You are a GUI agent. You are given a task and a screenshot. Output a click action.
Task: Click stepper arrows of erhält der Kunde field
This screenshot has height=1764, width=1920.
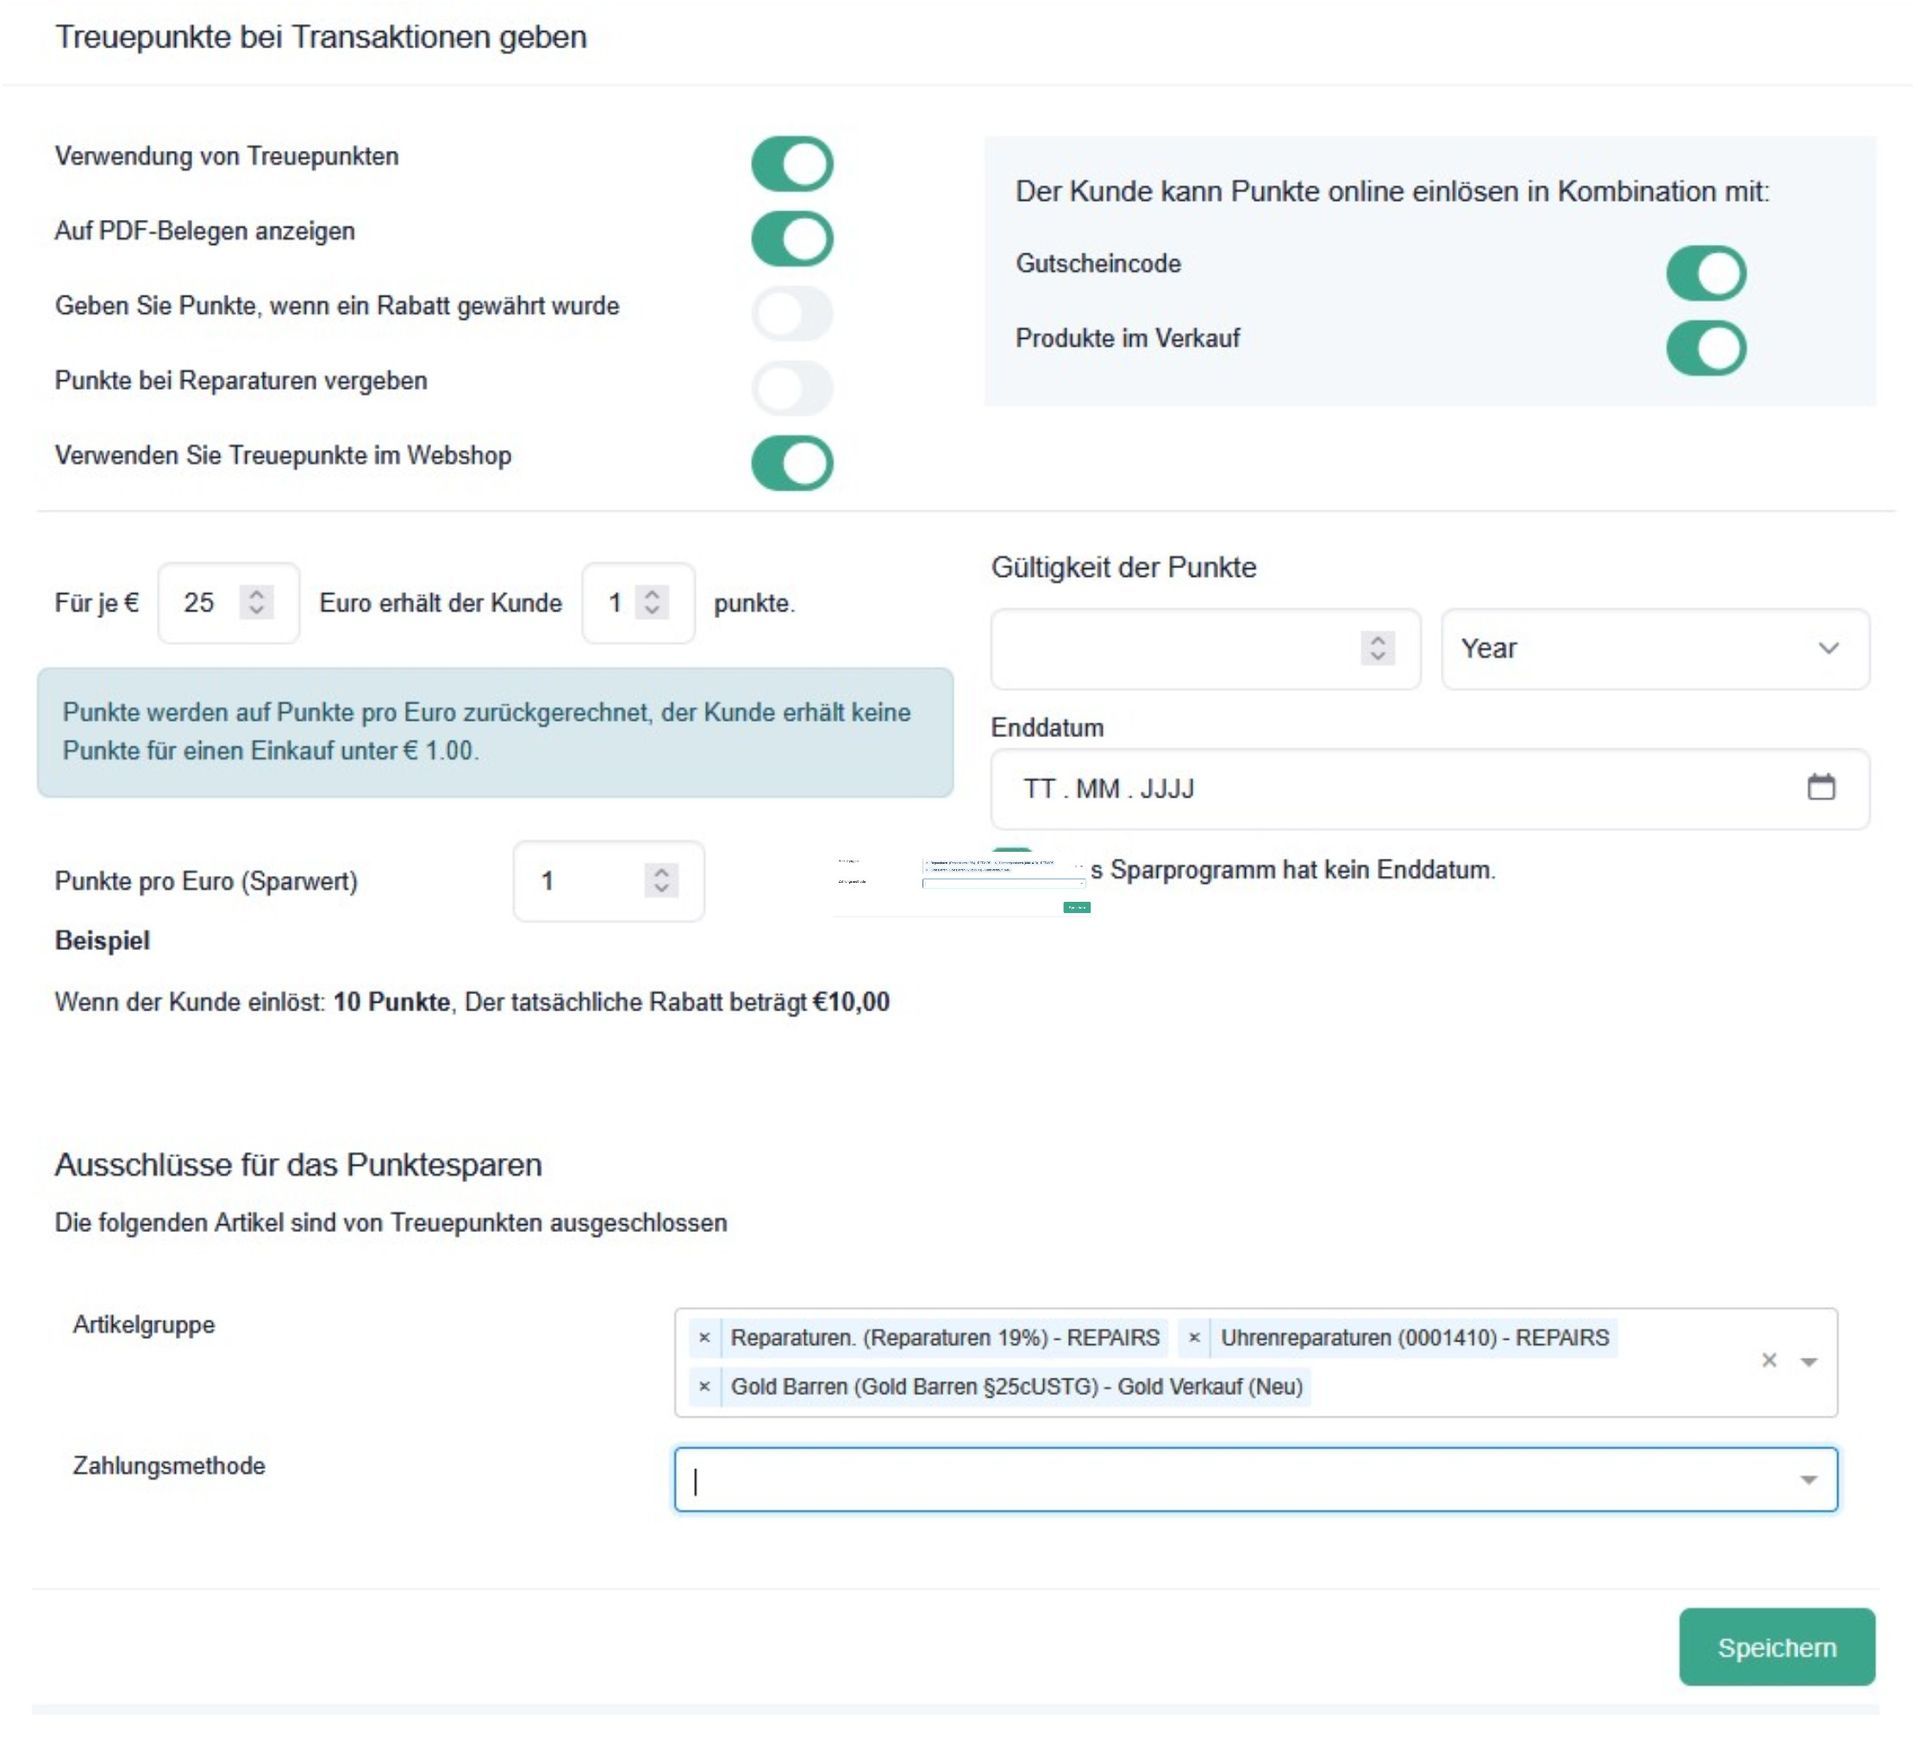pos(652,602)
